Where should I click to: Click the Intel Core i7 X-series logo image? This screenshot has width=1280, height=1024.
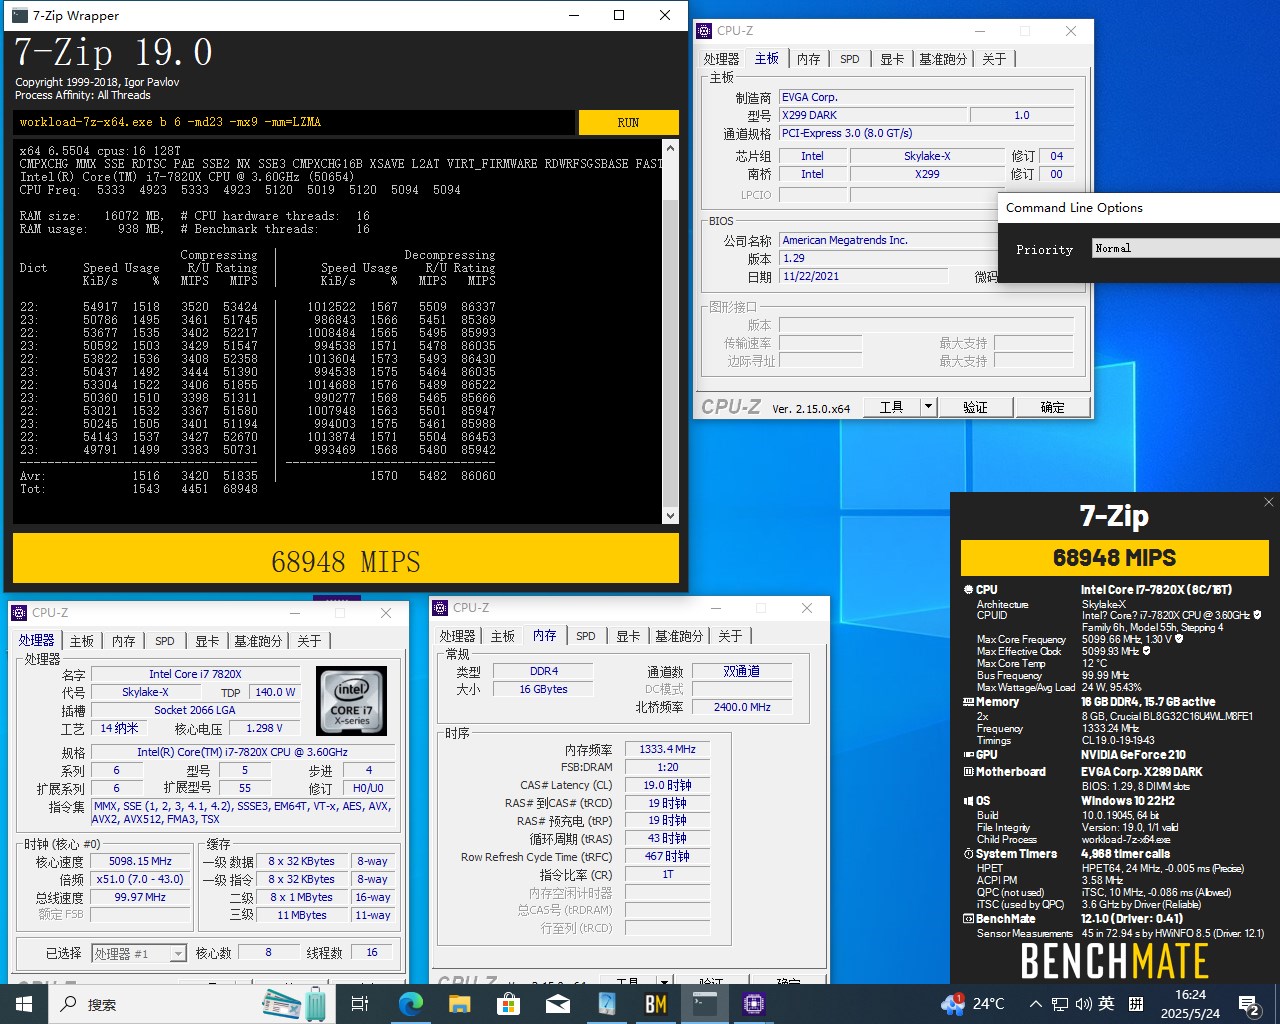coord(351,701)
